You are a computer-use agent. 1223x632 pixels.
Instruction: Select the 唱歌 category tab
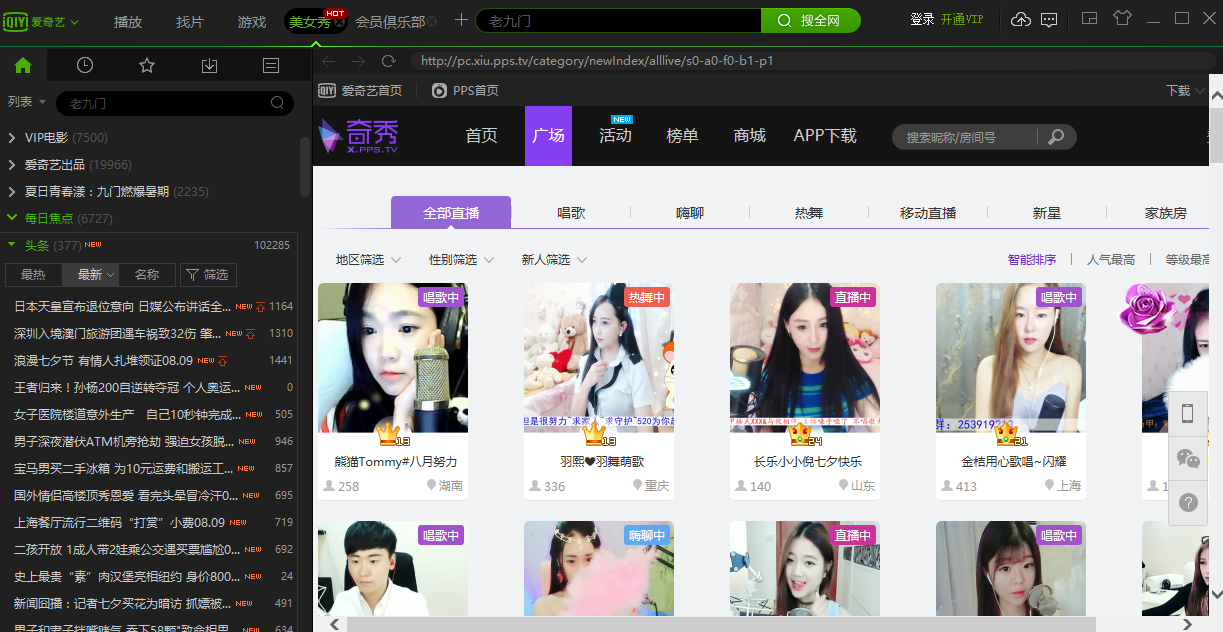571,213
